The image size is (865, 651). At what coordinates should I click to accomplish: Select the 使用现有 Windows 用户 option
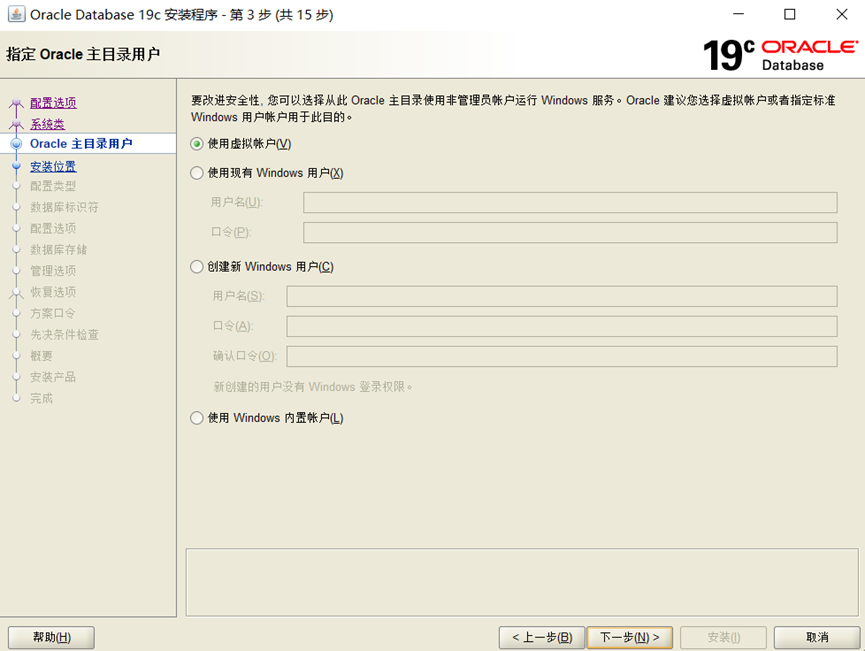(x=196, y=172)
